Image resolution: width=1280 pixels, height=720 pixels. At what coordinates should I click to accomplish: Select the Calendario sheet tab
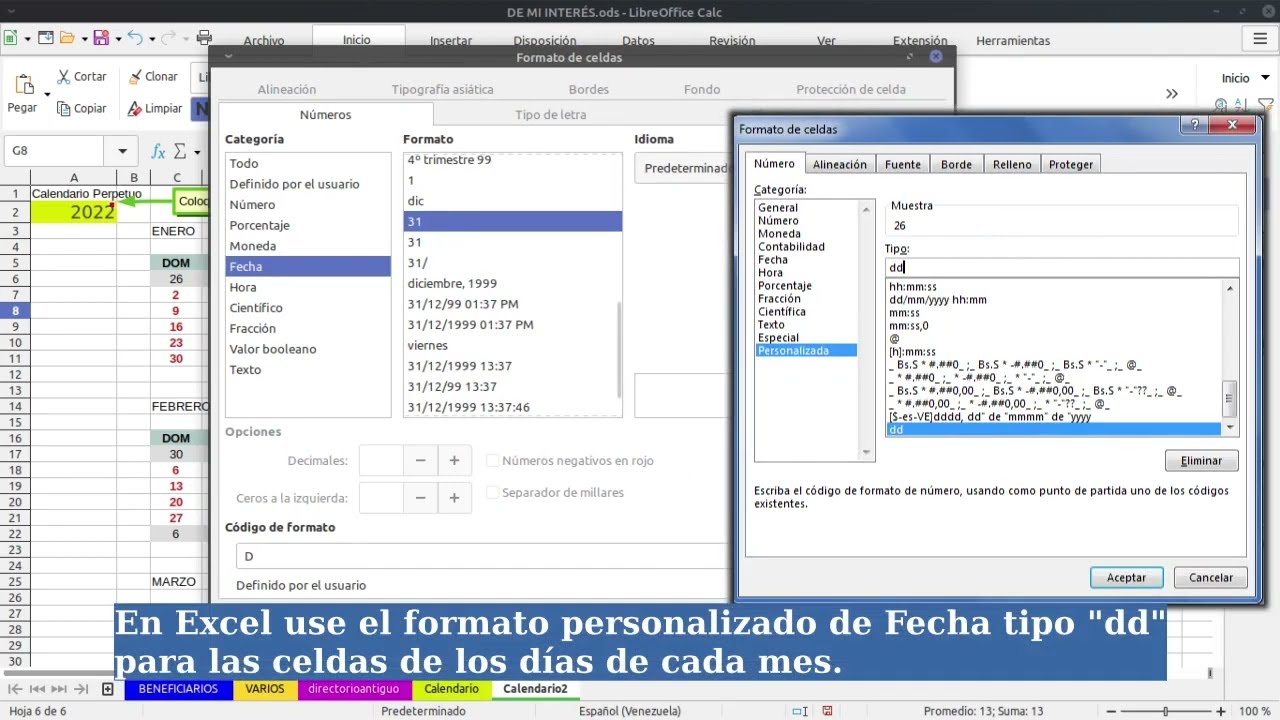[451, 689]
